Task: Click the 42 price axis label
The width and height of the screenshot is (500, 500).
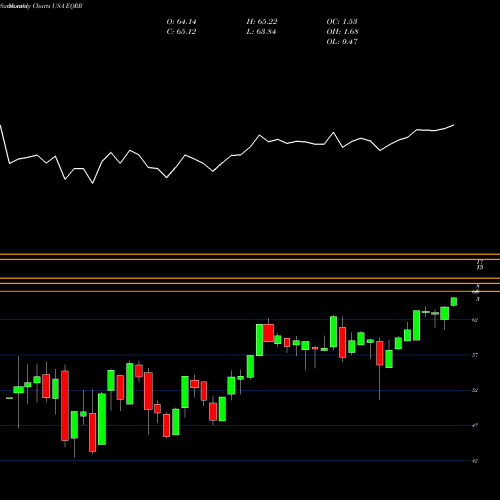Action: 475,461
